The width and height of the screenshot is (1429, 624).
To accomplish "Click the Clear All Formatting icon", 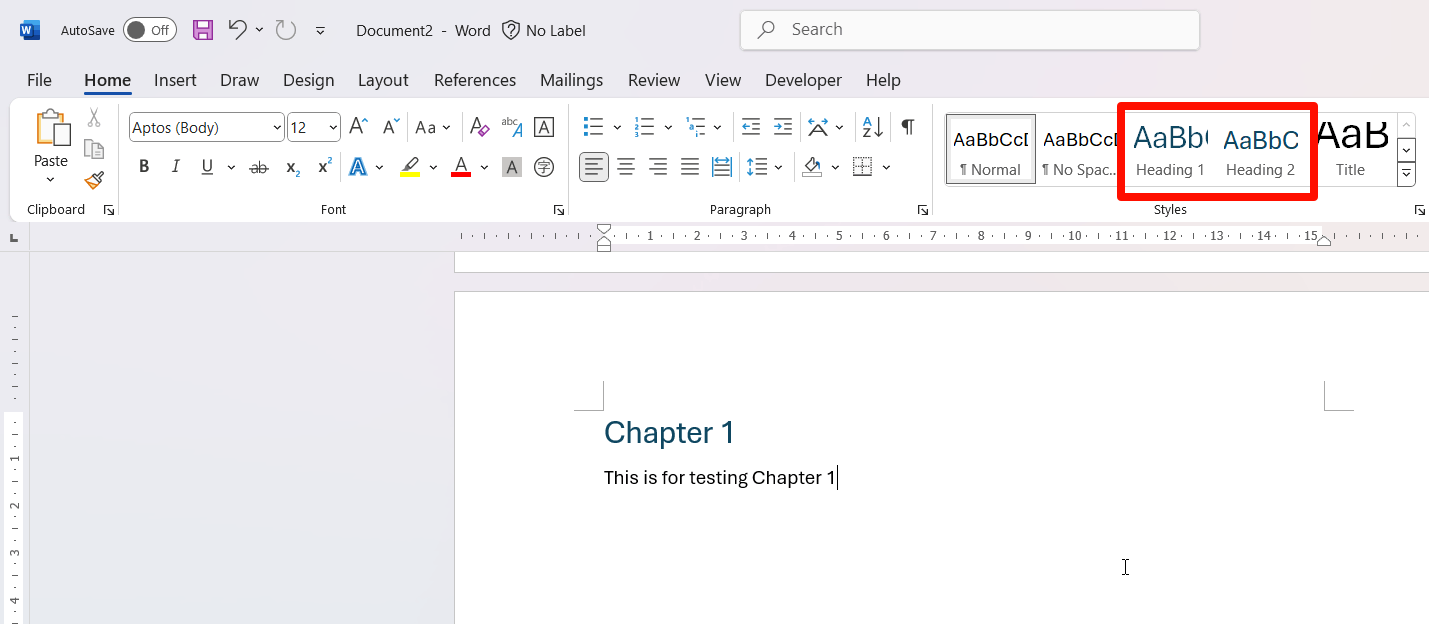I will coord(479,127).
